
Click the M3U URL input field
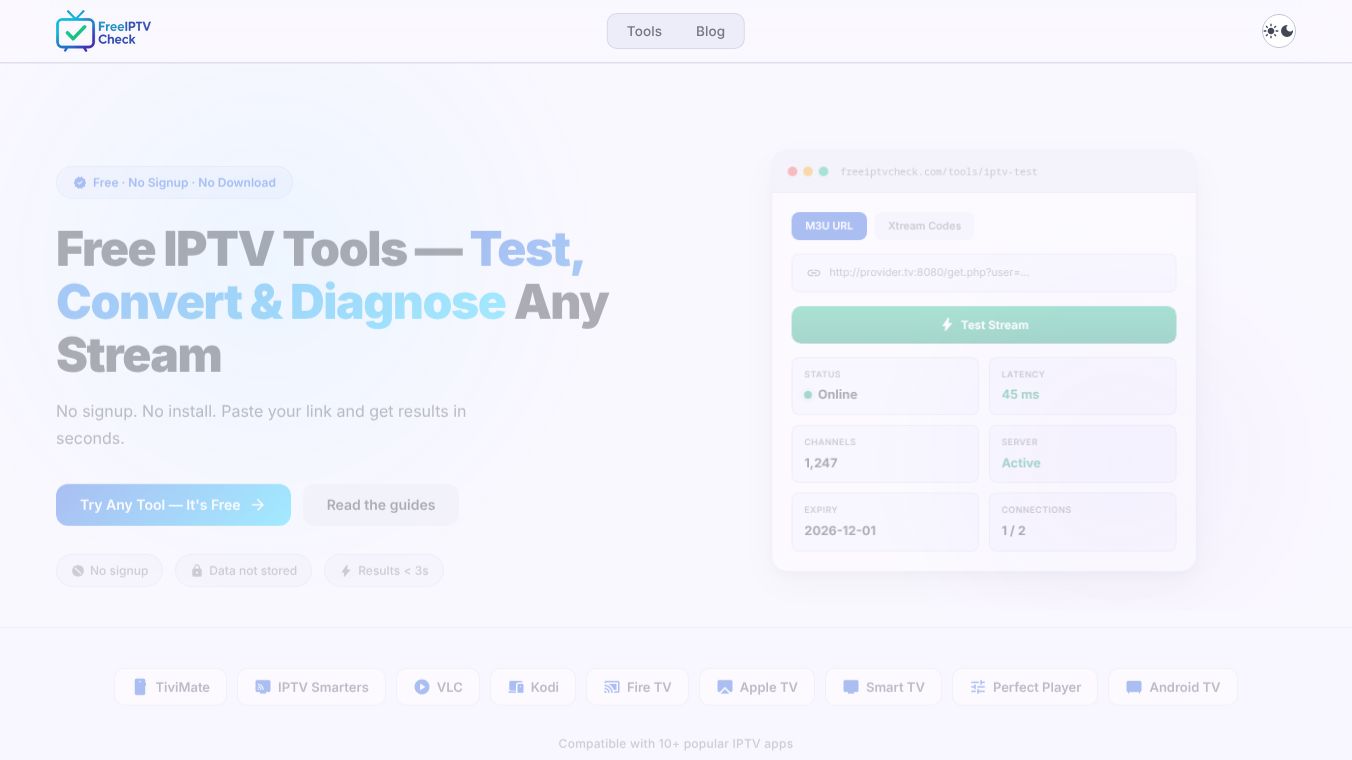pyautogui.click(x=984, y=272)
